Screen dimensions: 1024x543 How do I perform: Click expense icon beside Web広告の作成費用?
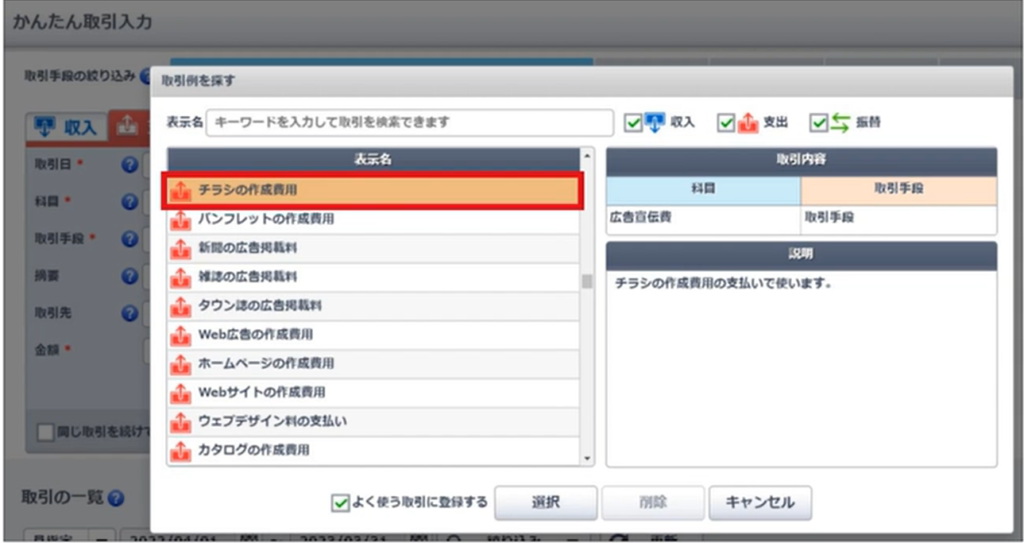pyautogui.click(x=181, y=335)
